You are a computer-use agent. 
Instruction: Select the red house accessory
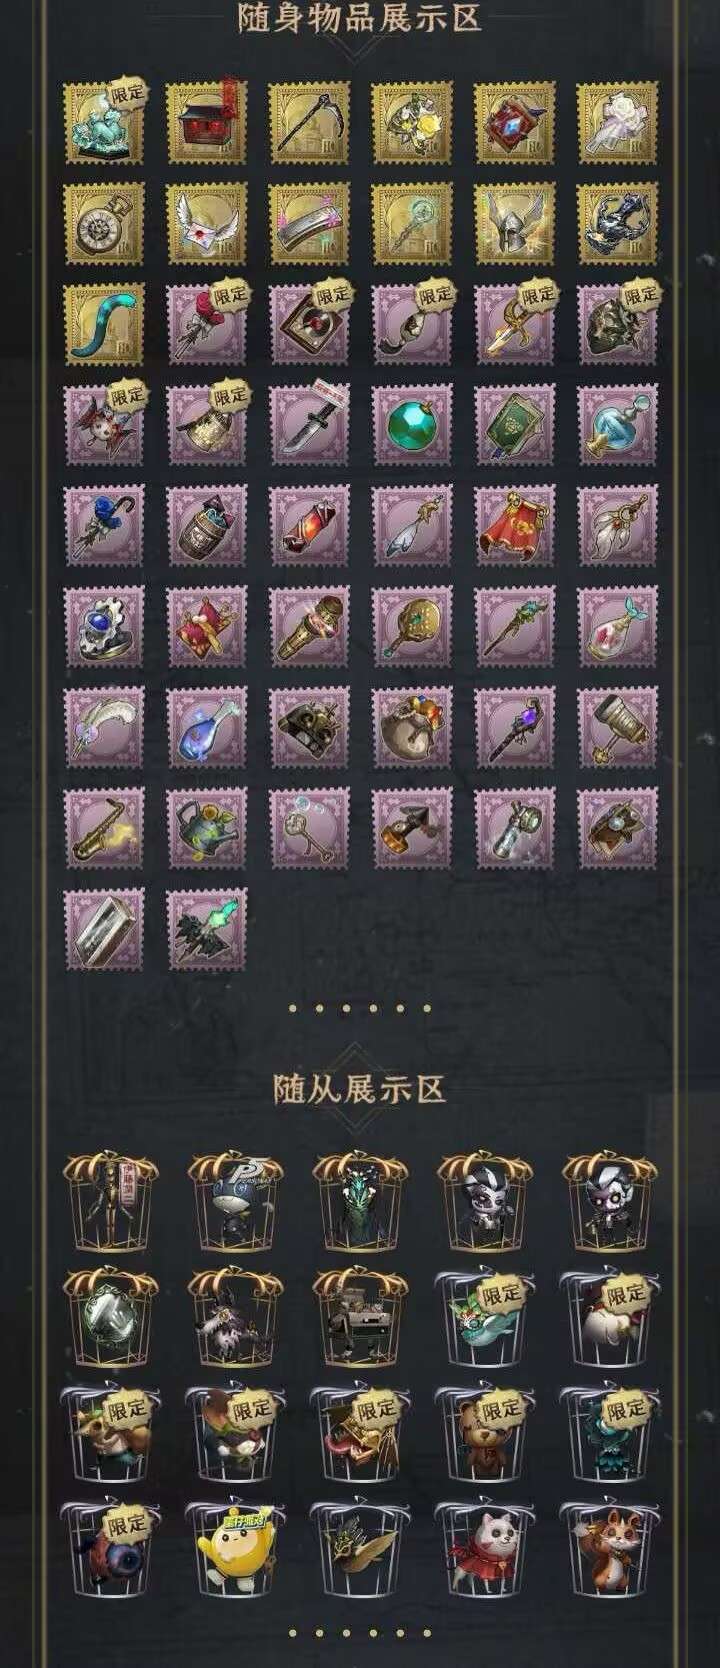point(207,123)
